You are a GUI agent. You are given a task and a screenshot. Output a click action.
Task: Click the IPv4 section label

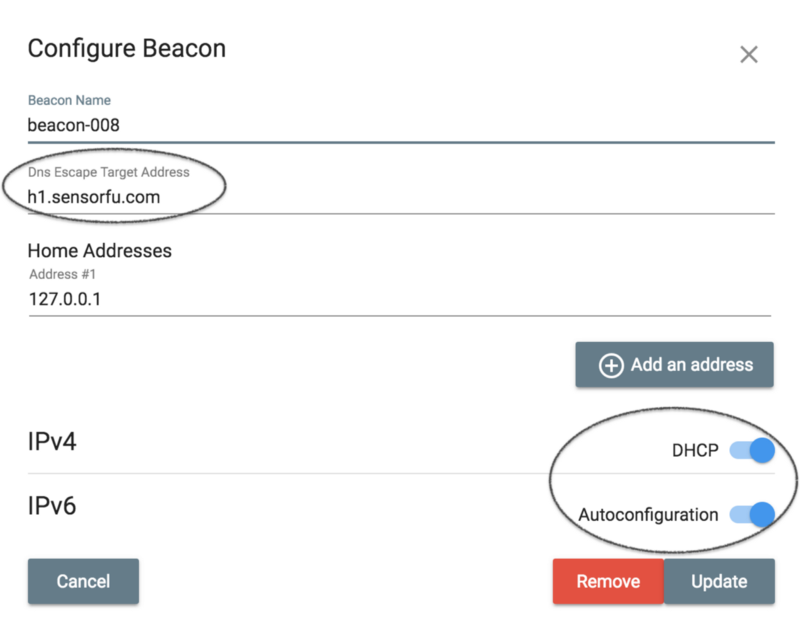[x=52, y=442]
